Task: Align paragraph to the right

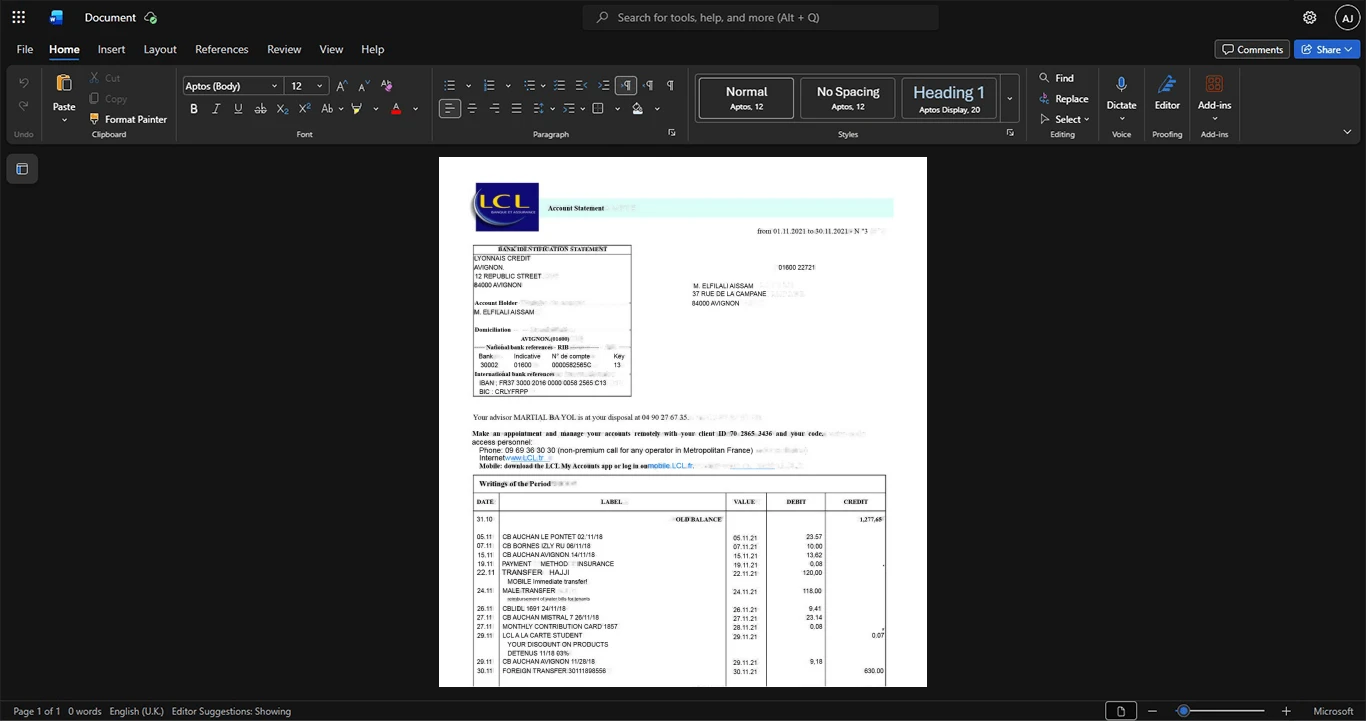Action: point(494,108)
